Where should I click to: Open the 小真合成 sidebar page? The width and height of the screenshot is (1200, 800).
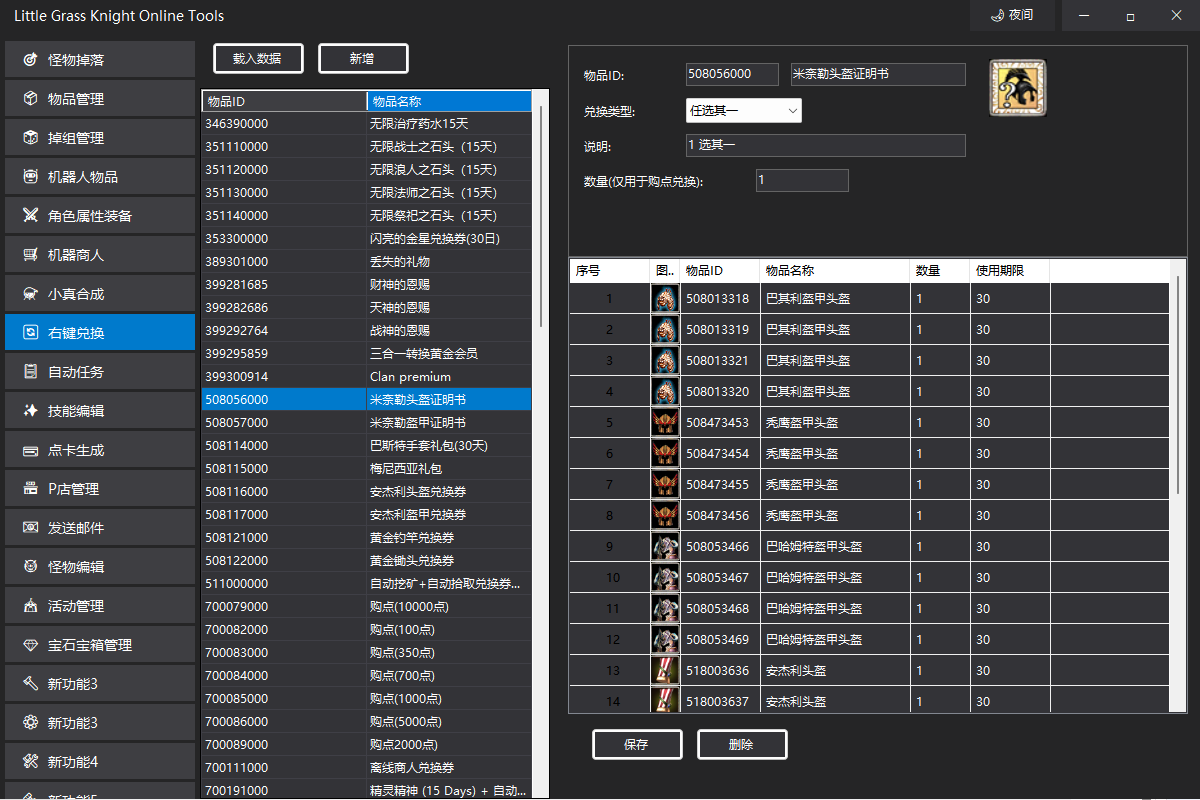[99, 294]
